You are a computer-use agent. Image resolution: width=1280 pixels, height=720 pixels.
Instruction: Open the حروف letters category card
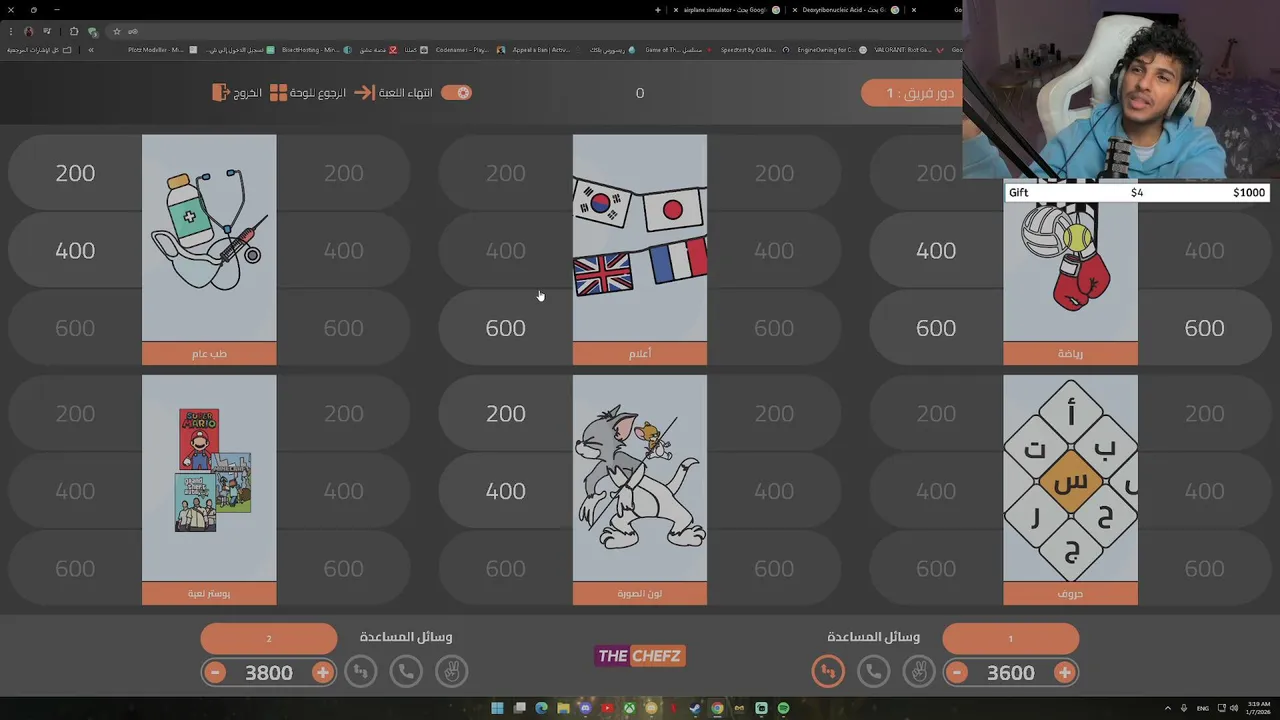pos(1070,490)
